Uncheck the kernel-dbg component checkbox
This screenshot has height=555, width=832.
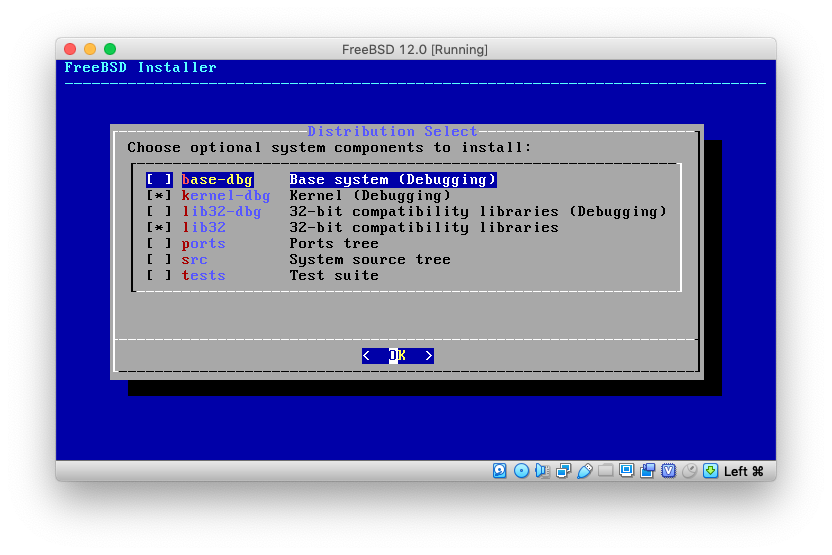coord(159,196)
